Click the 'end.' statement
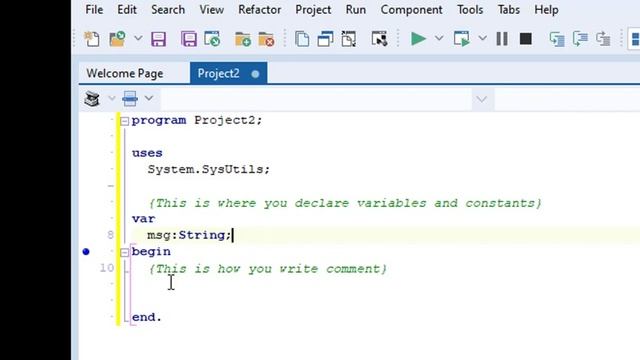This screenshot has width=640, height=360. [147, 317]
